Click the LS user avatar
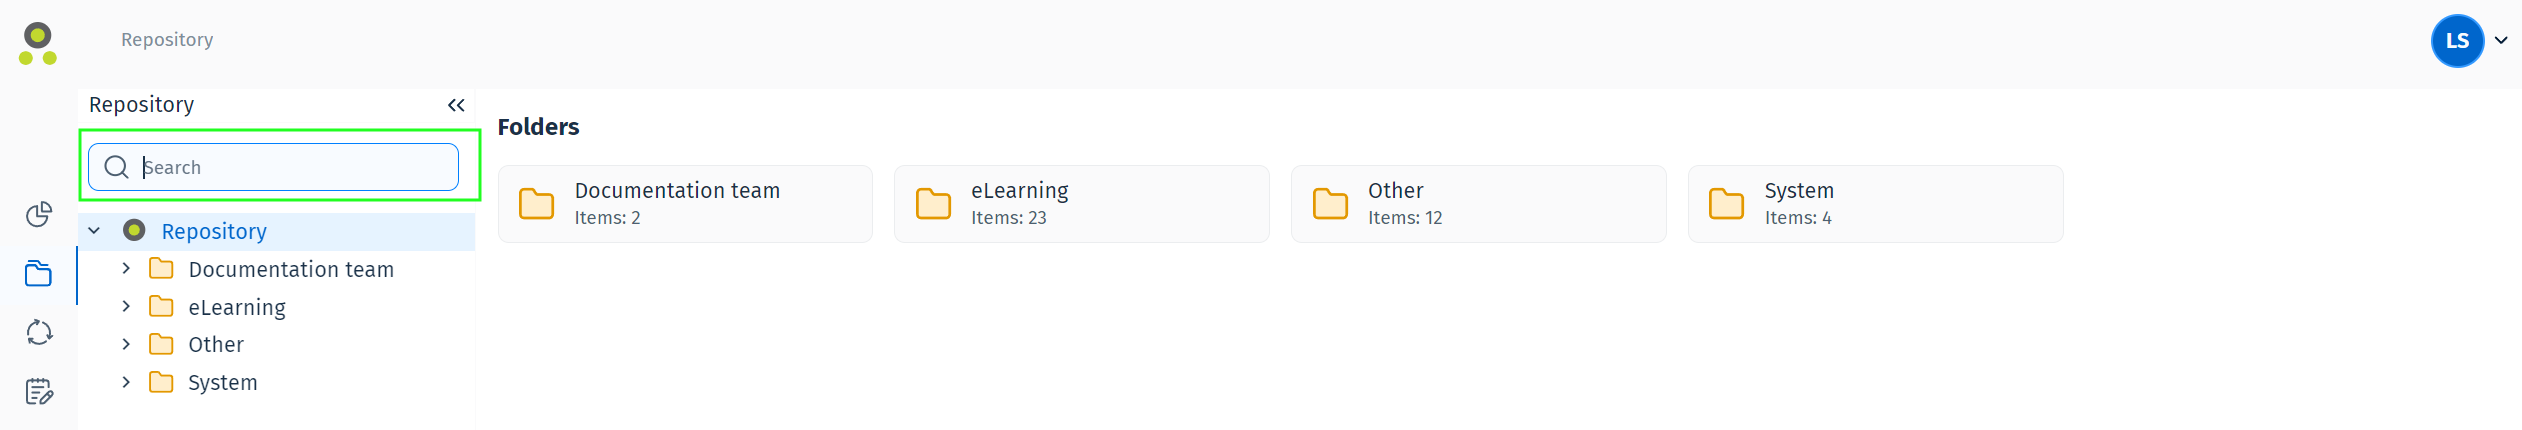 tap(2457, 41)
